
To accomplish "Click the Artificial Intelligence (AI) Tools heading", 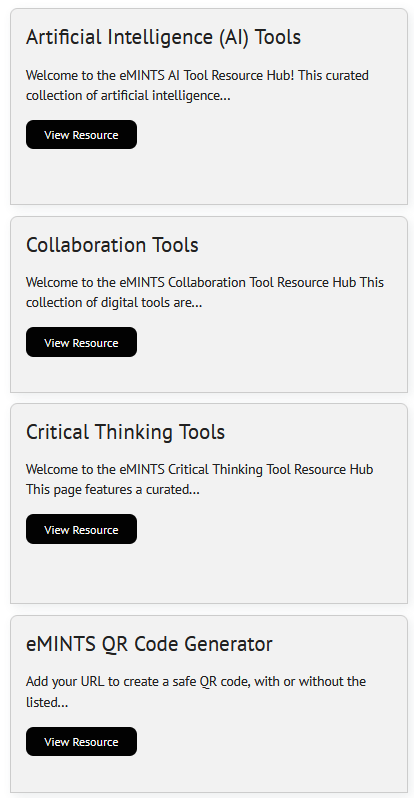I will [x=163, y=37].
